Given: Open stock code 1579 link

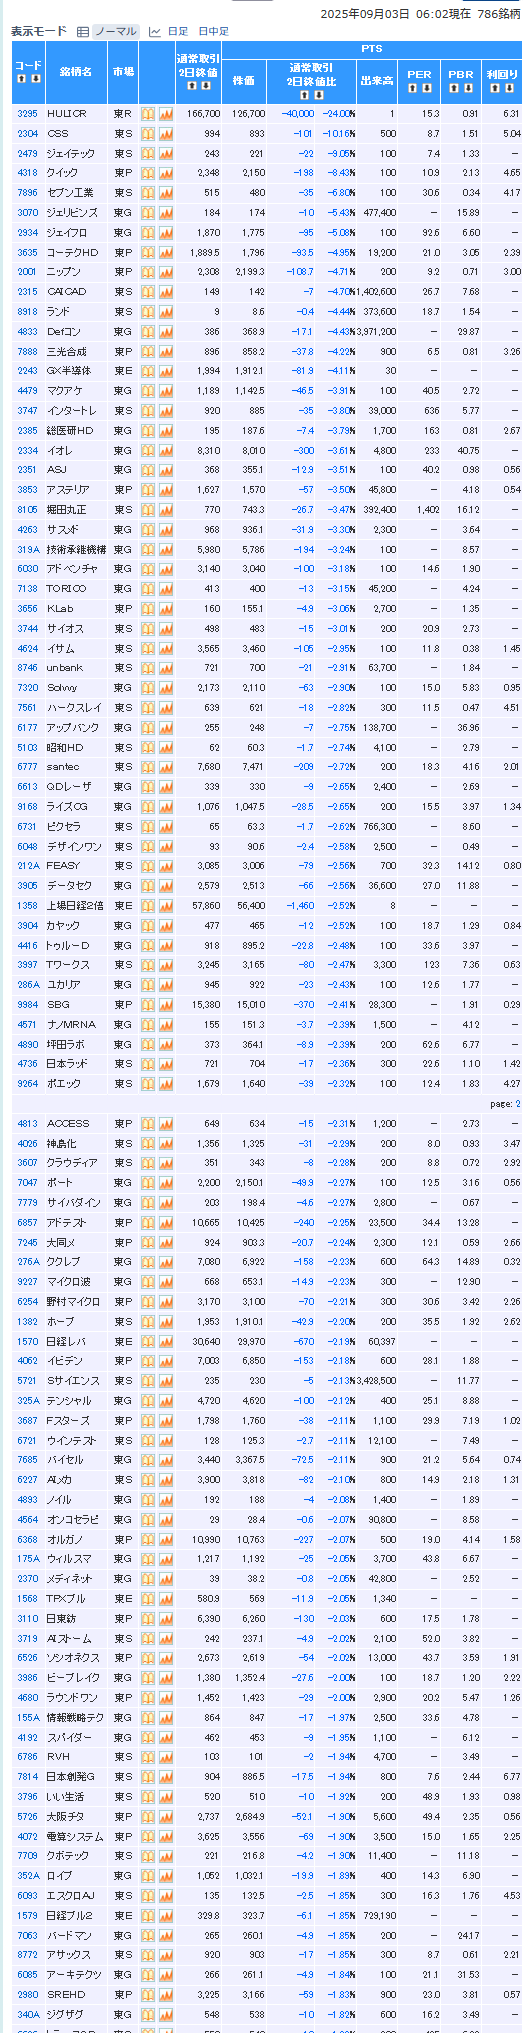Looking at the screenshot, I should [28, 1915].
